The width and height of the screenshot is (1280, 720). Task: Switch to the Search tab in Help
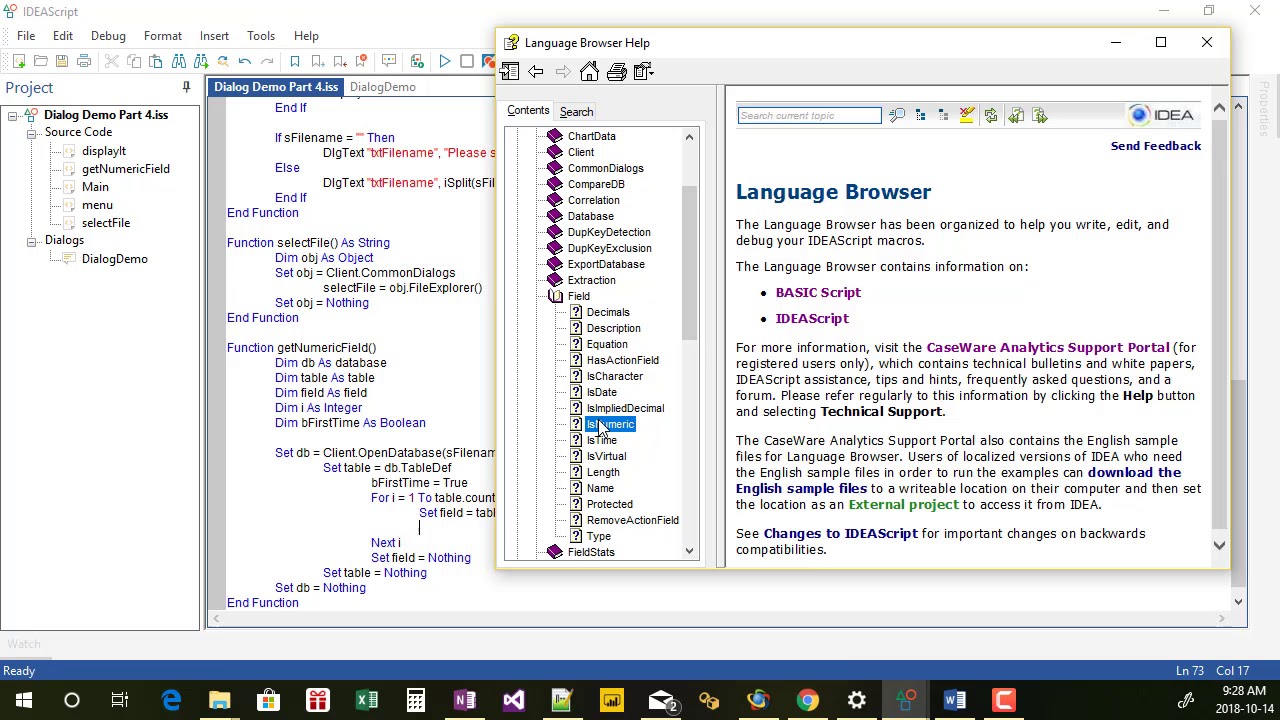click(576, 112)
